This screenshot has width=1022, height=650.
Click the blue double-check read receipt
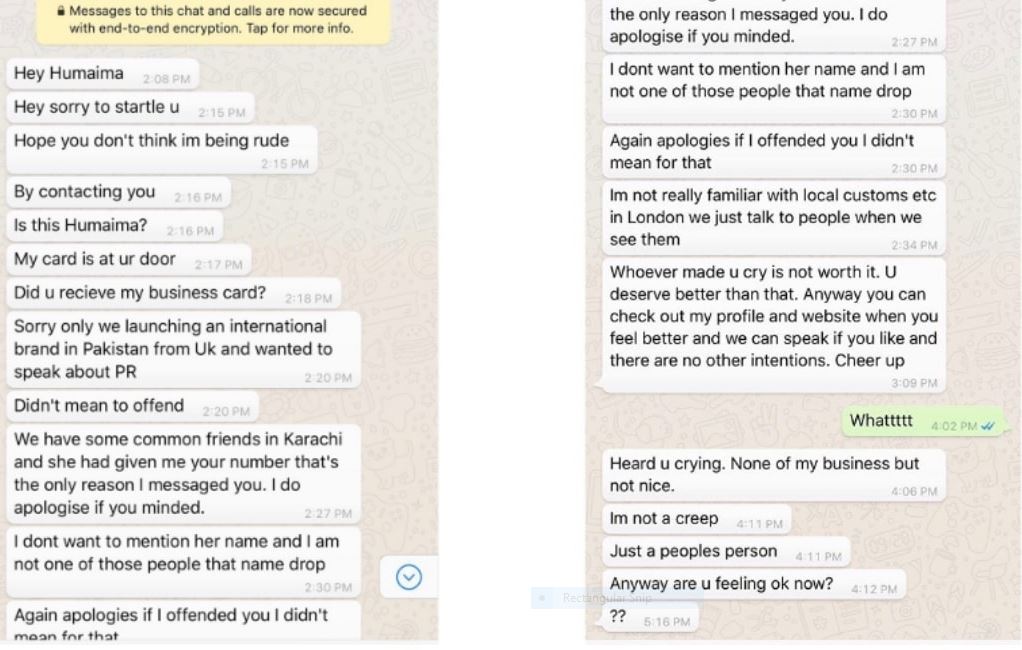click(988, 426)
